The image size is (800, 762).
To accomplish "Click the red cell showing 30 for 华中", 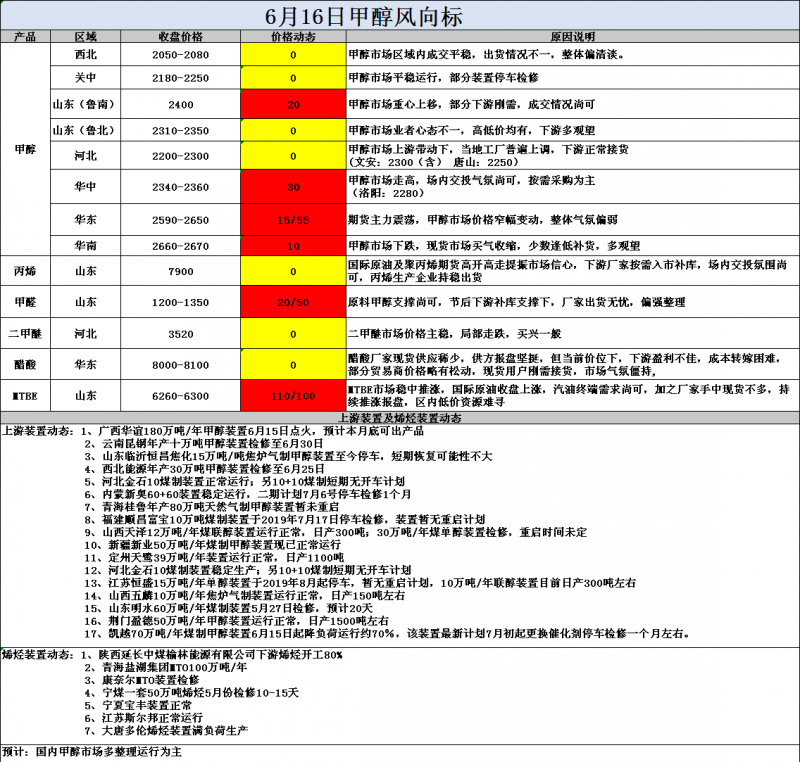I will click(x=293, y=187).
